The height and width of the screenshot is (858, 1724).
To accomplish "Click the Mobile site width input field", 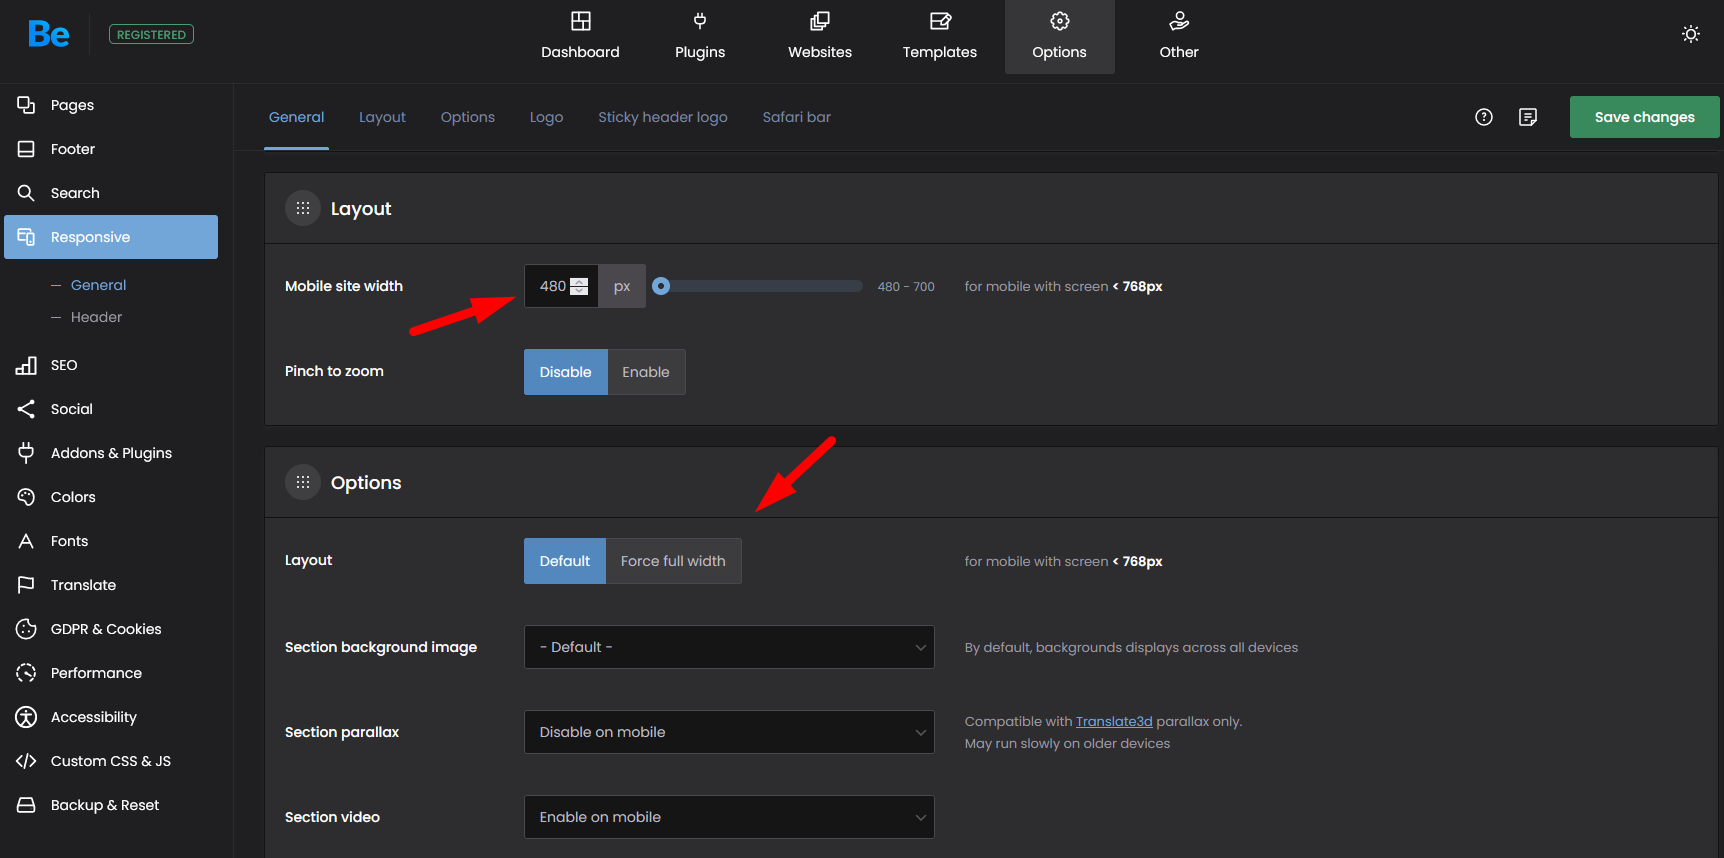I will coord(561,286).
